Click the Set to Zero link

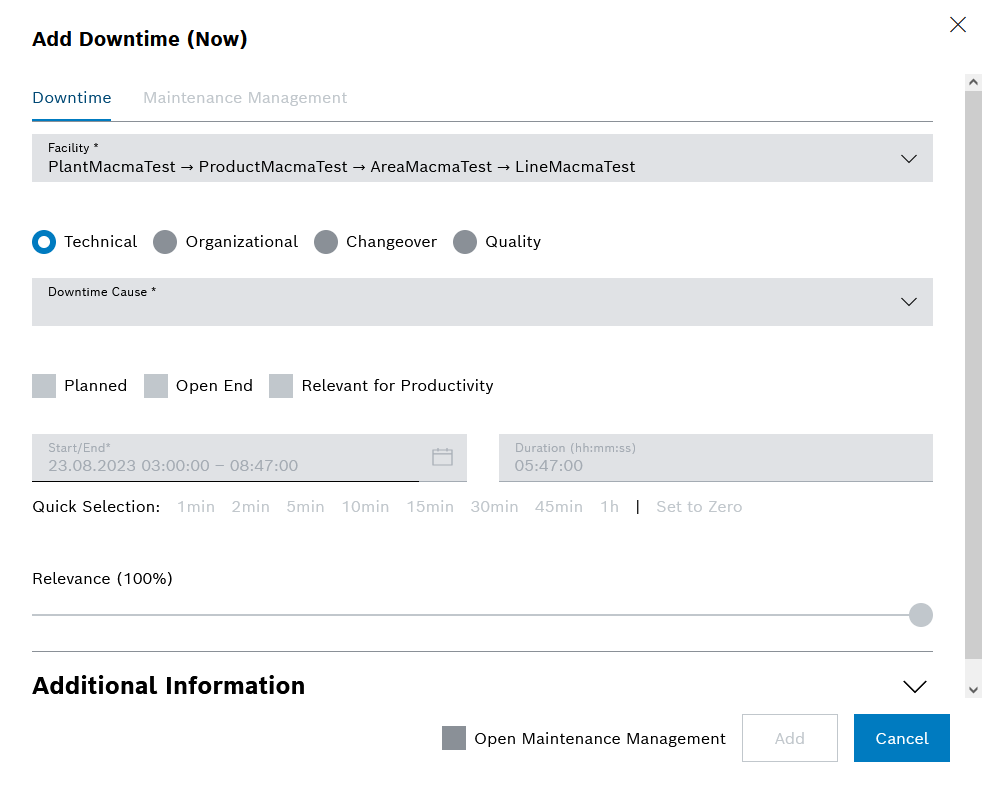tap(698, 507)
